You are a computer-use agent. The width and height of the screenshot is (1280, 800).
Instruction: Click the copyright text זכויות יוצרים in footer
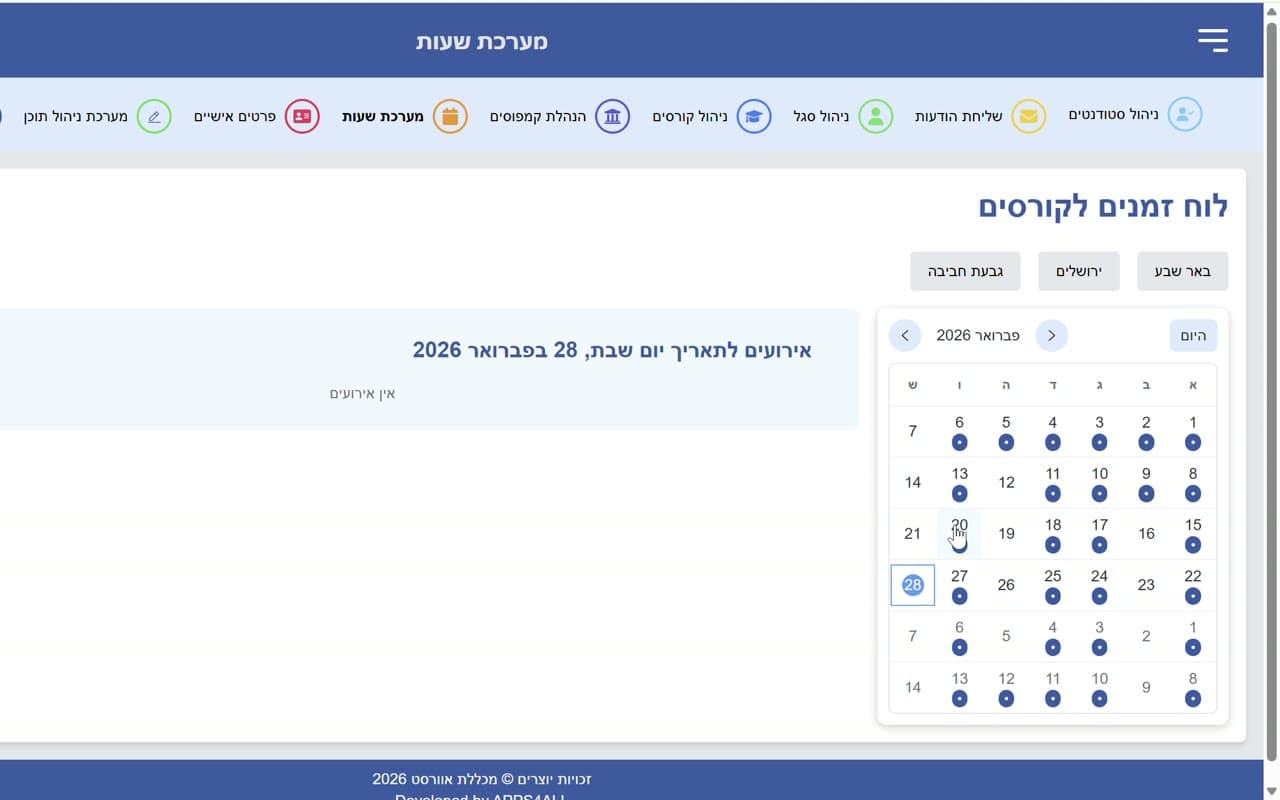point(482,779)
